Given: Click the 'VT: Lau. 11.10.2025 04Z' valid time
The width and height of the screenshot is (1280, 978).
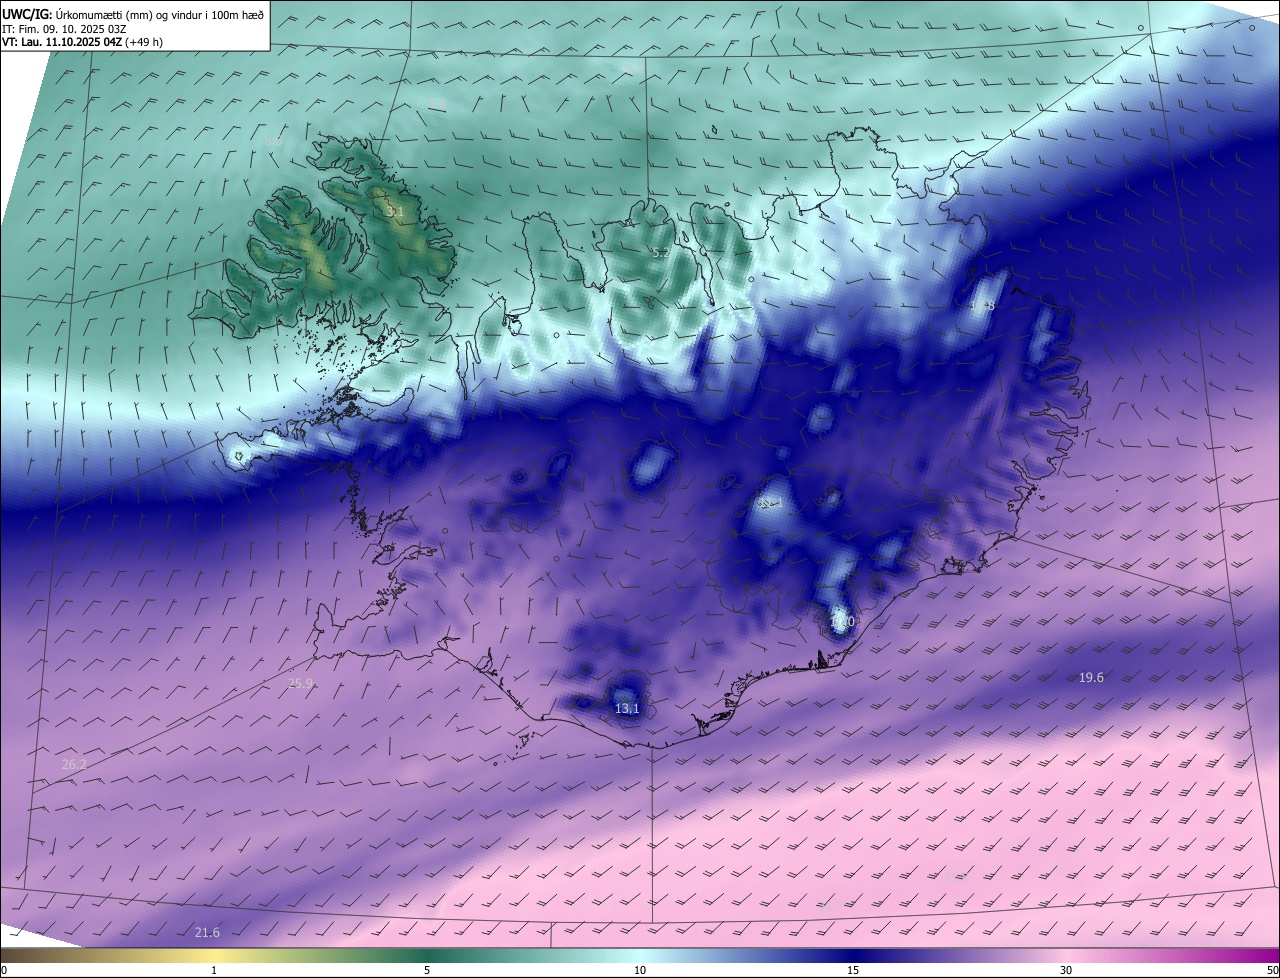Looking at the screenshot, I should point(62,42).
